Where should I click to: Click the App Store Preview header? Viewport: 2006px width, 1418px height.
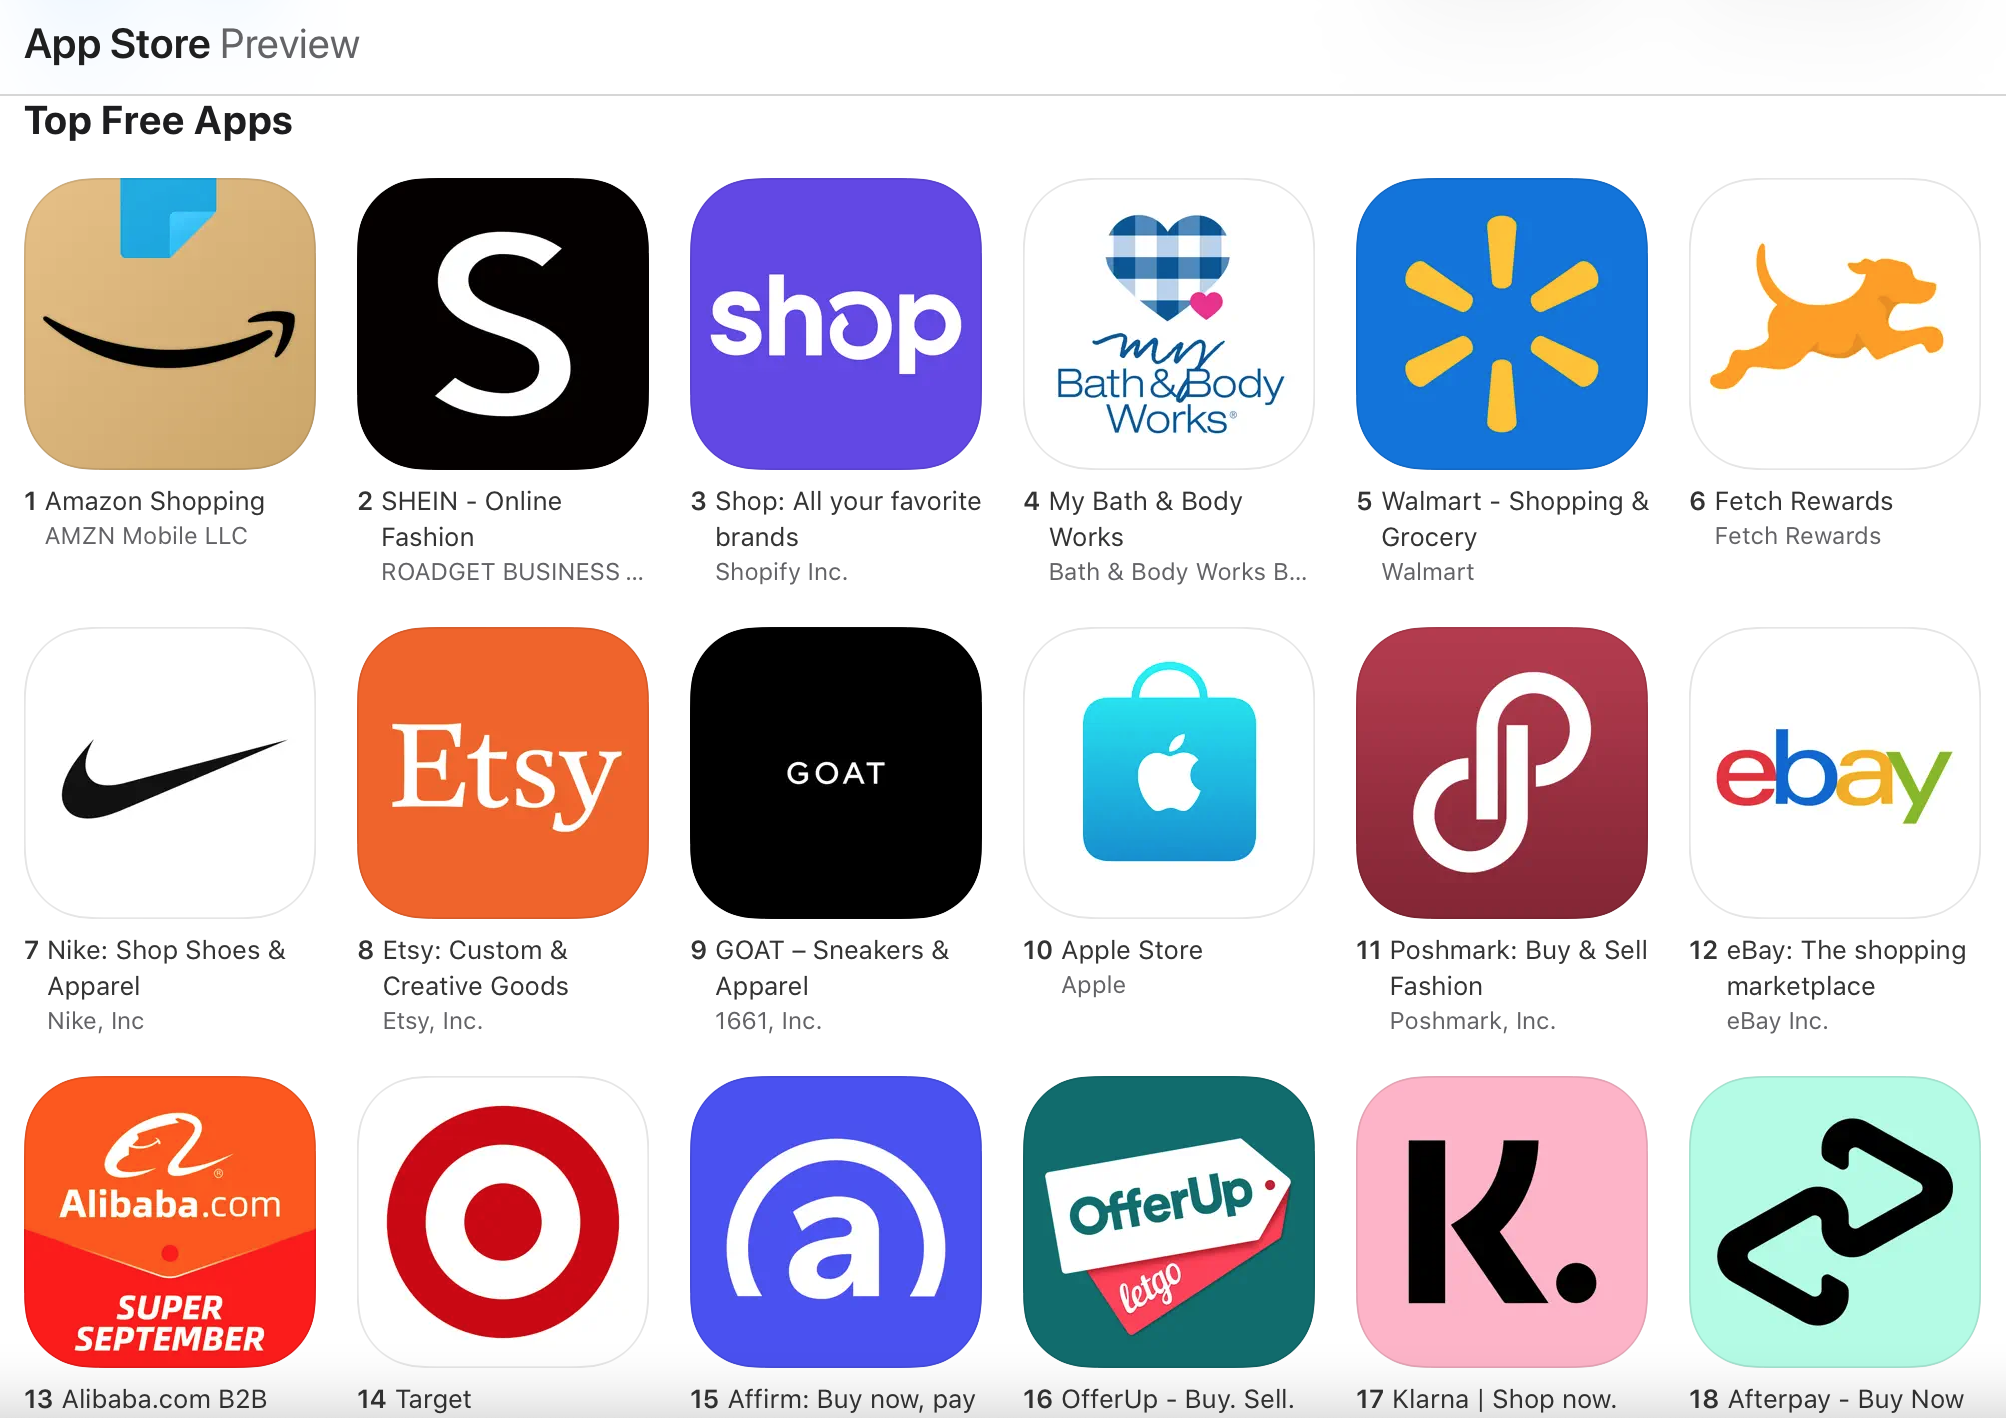pyautogui.click(x=192, y=44)
